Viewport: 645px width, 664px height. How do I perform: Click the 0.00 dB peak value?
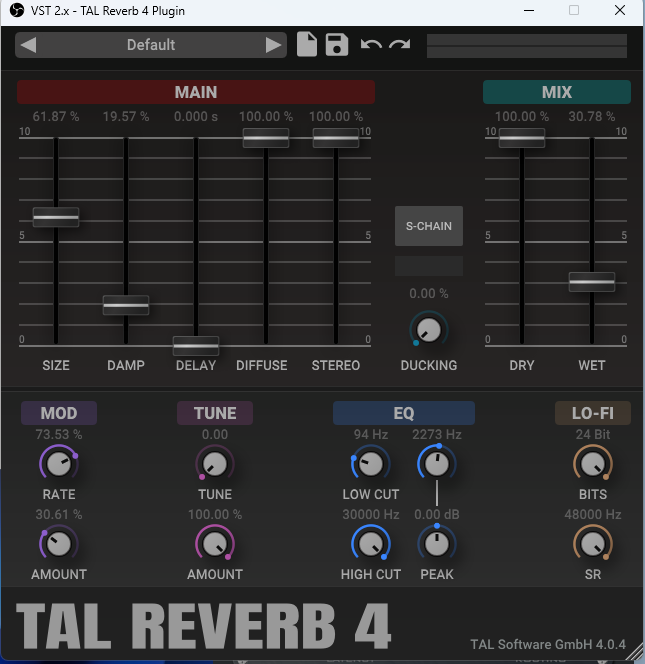point(437,515)
